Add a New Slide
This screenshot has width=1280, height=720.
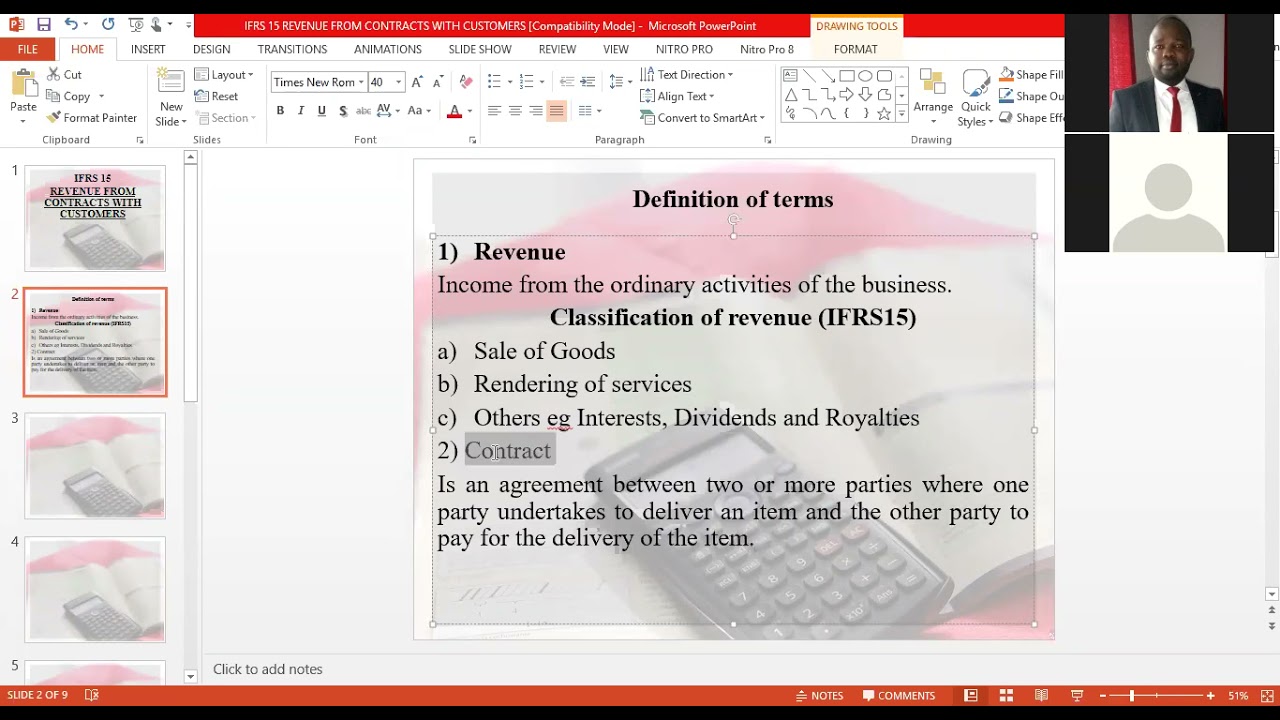coord(171,96)
